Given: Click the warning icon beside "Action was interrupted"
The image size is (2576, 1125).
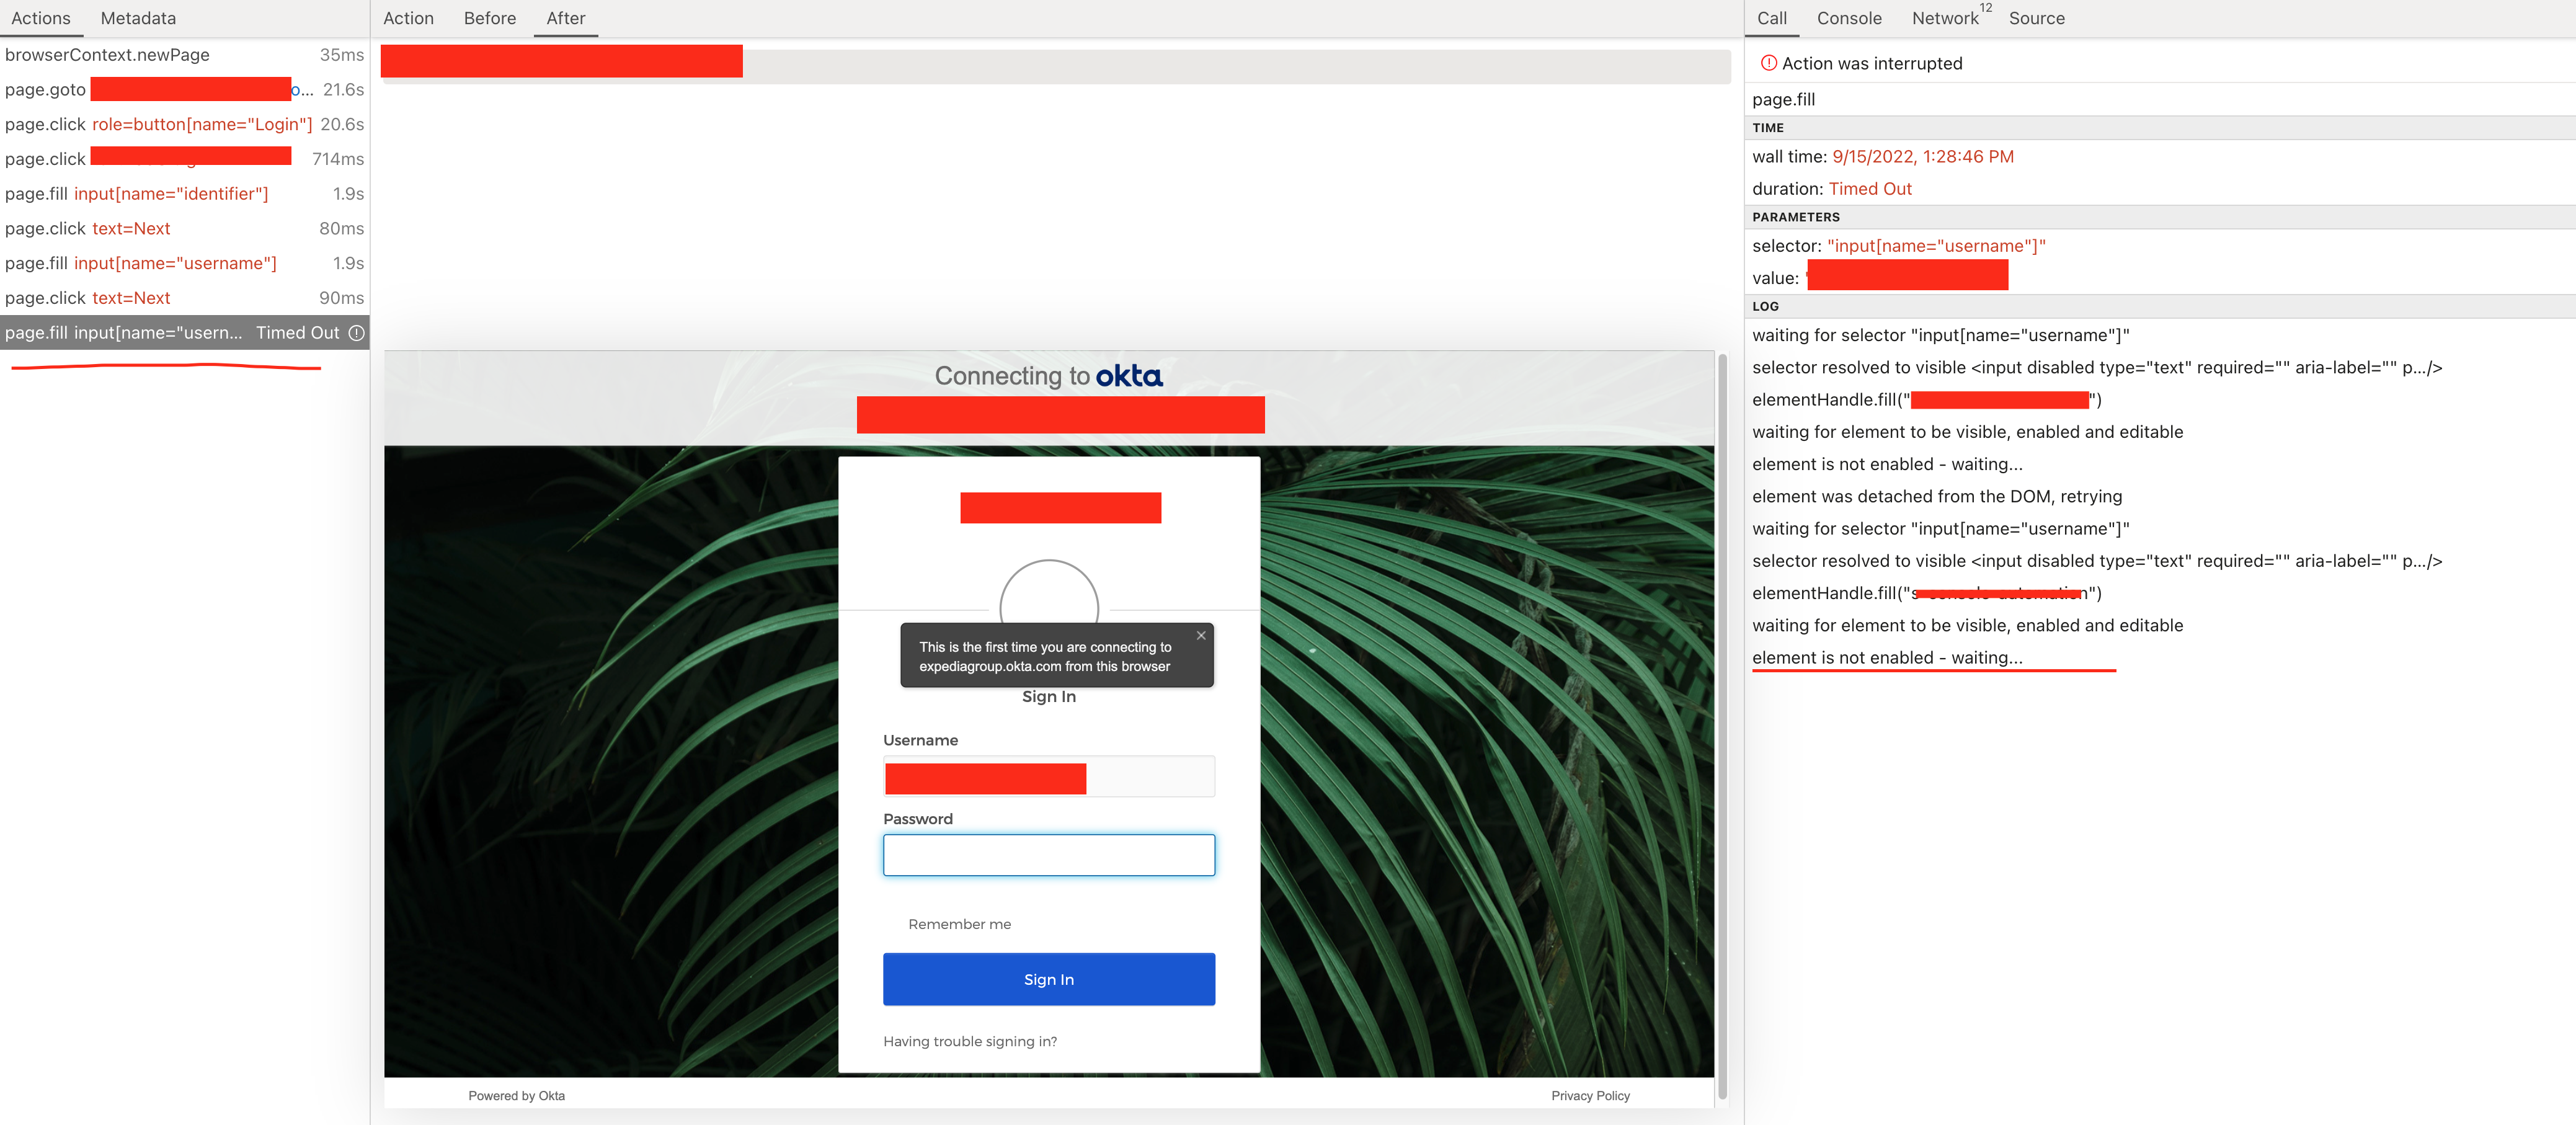Looking at the screenshot, I should pos(1768,62).
